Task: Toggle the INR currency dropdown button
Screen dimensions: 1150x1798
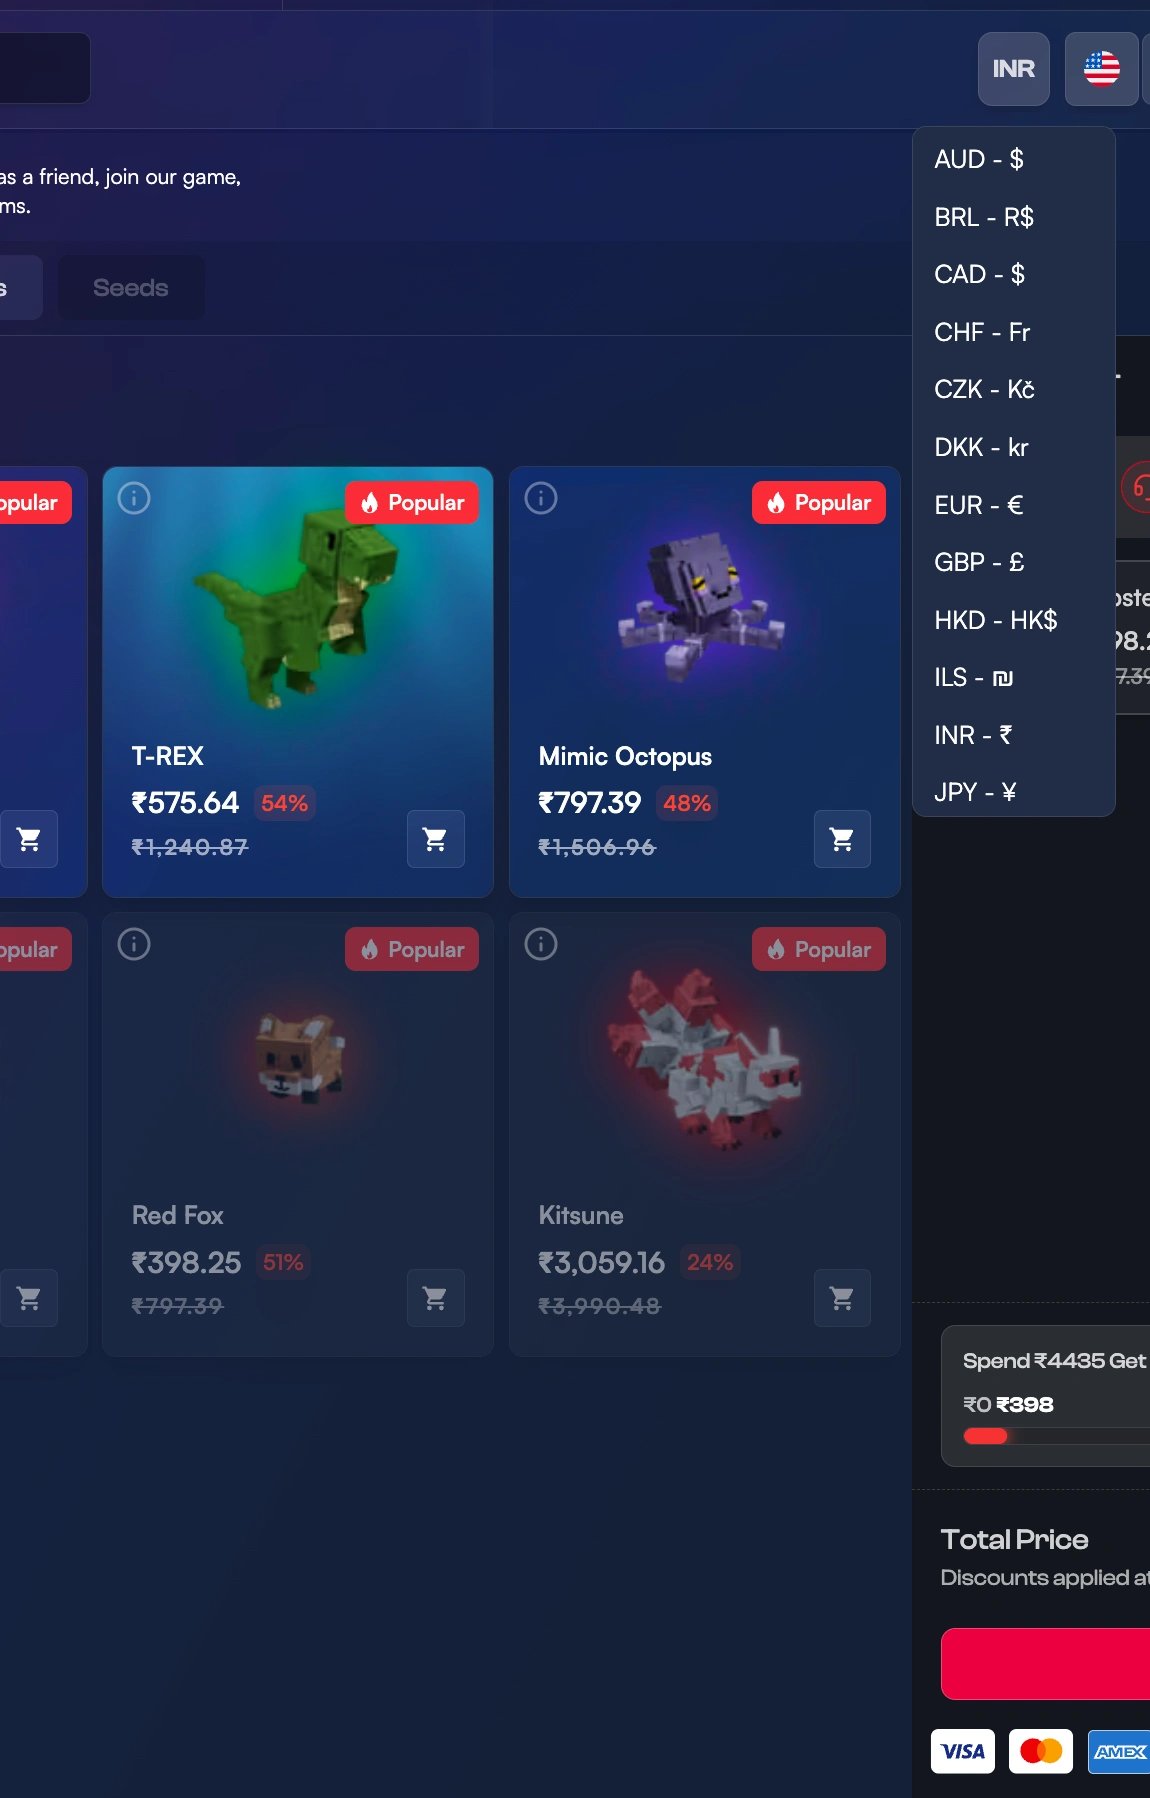Action: click(x=1014, y=69)
